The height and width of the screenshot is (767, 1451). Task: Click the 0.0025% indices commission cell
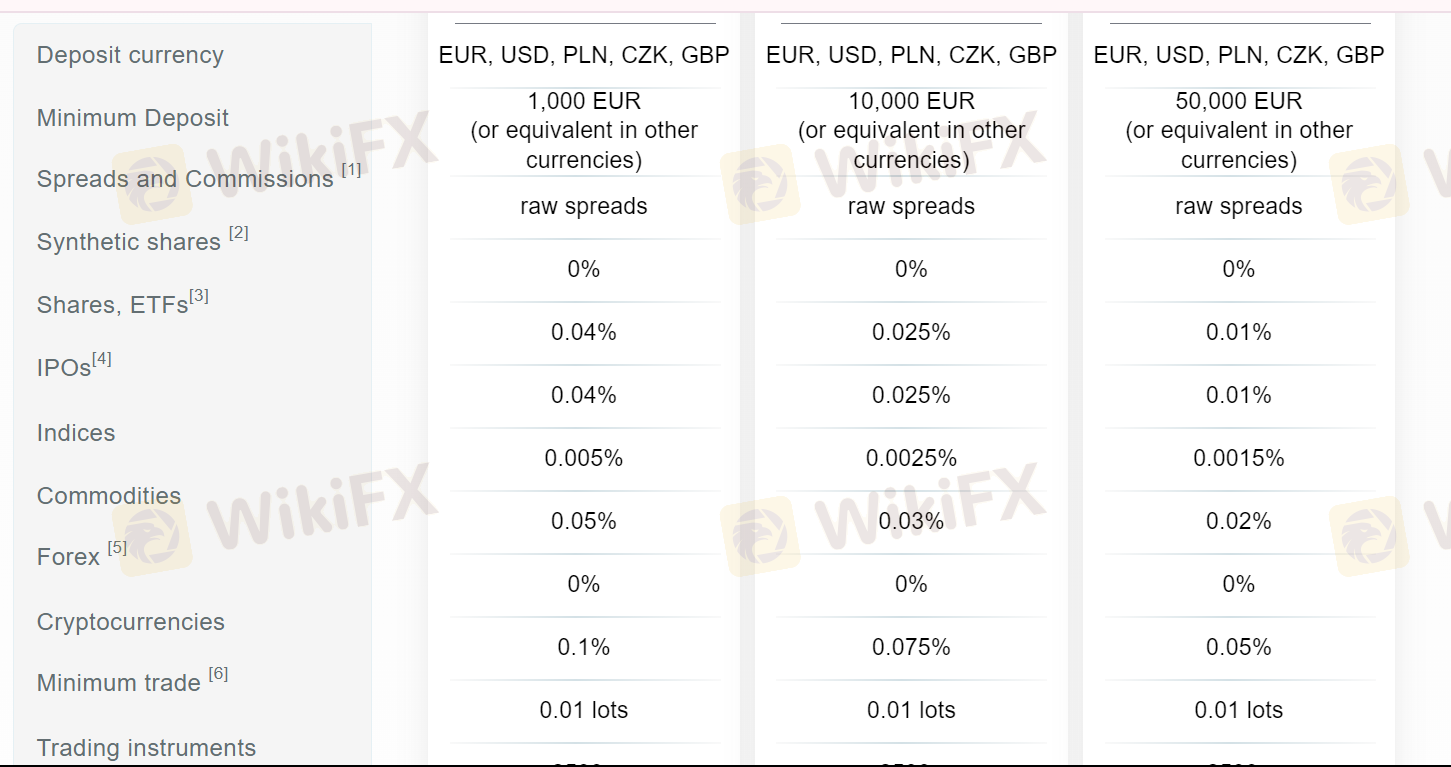point(911,458)
